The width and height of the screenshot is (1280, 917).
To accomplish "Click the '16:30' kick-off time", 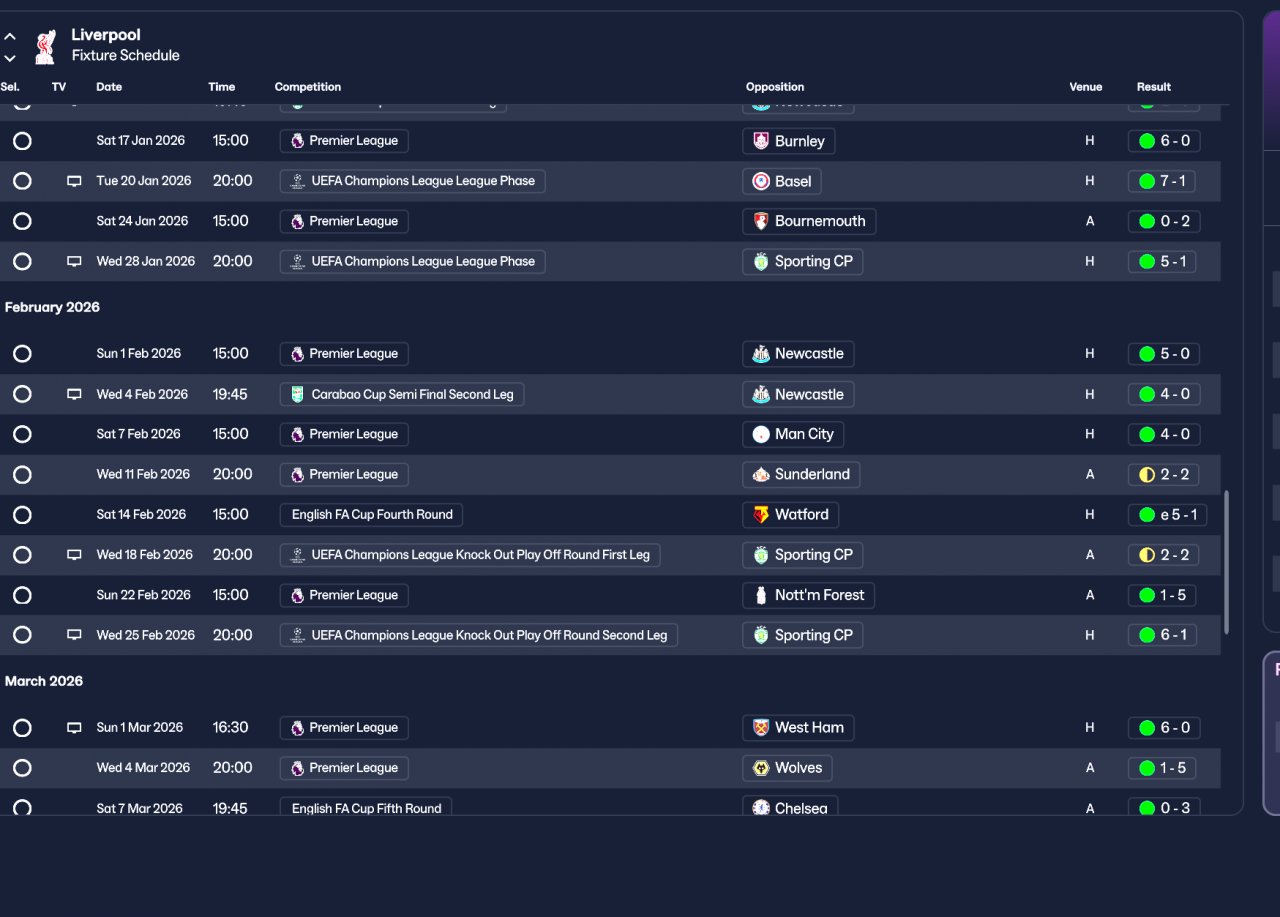I will point(230,728).
